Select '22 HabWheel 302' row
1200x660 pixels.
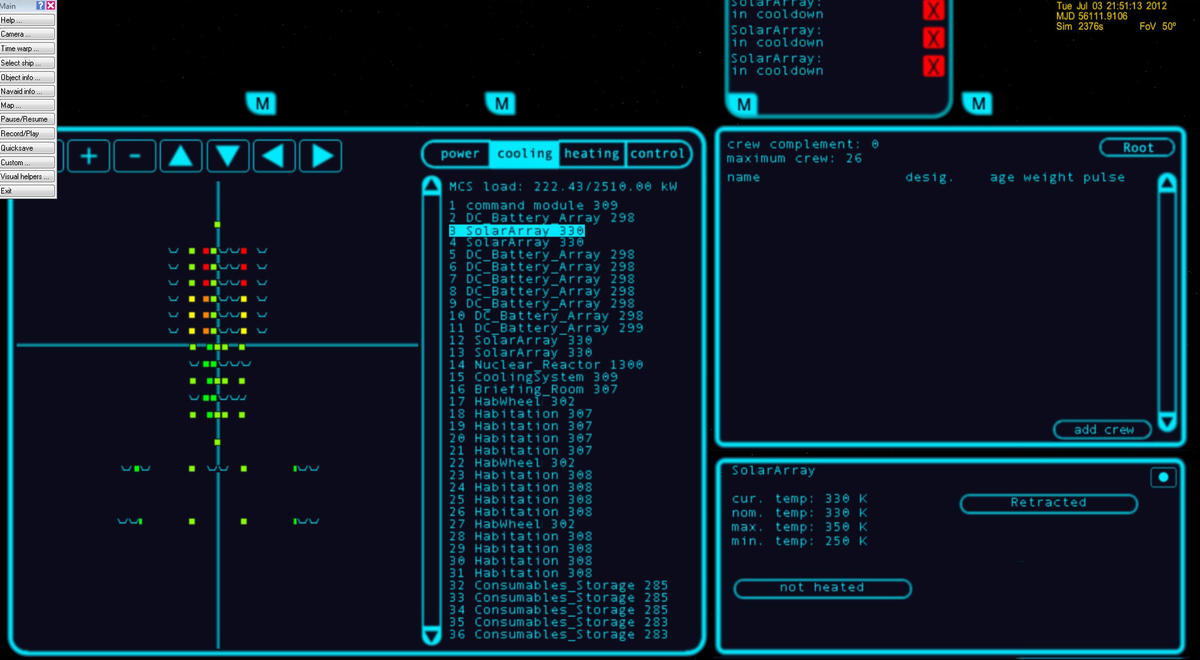[513, 463]
